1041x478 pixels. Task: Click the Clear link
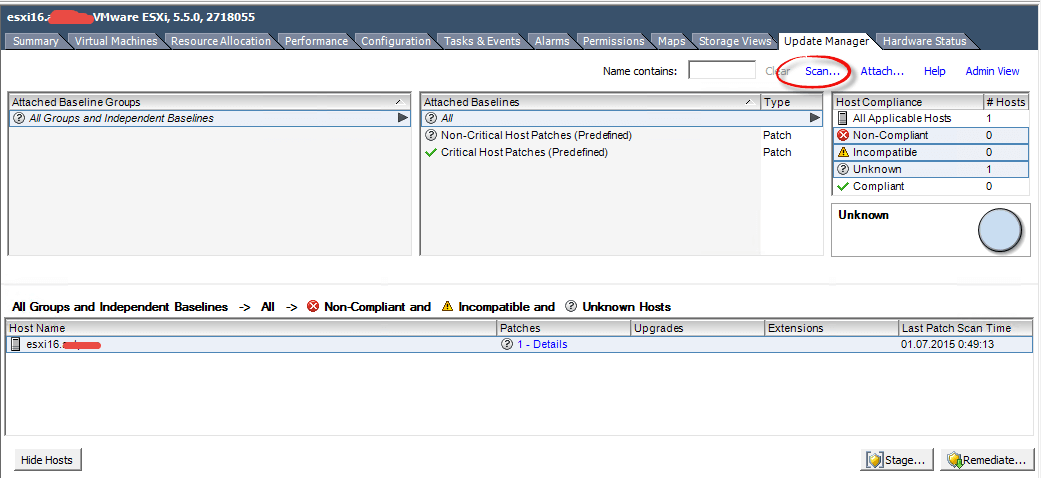click(x=777, y=71)
